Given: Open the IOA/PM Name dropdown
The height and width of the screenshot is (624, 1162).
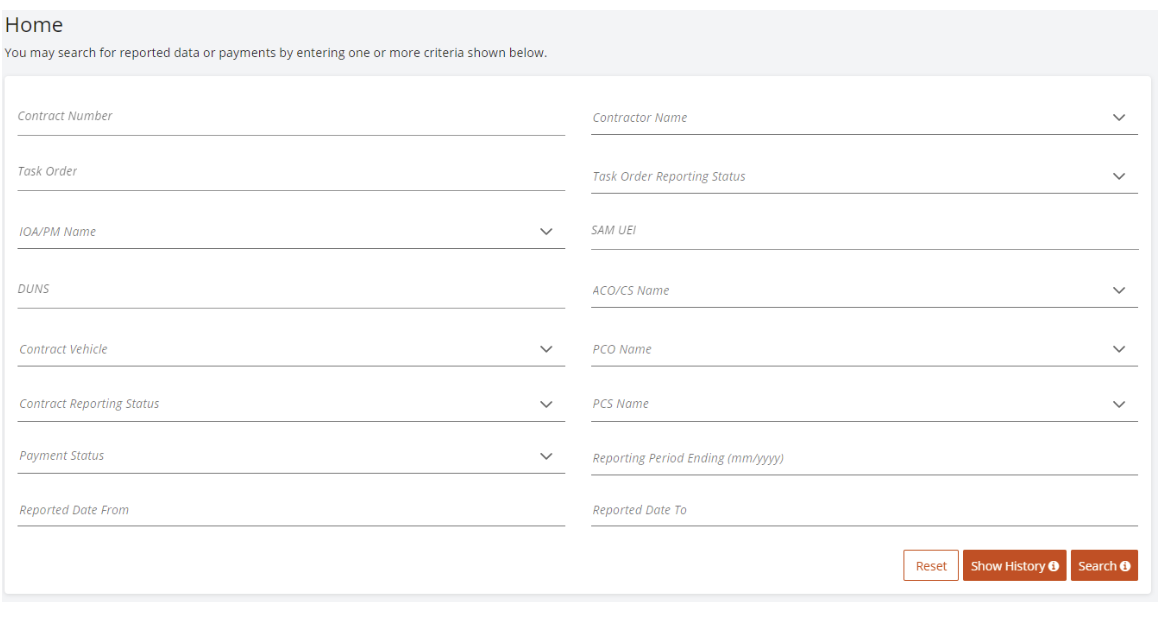Looking at the screenshot, I should click(290, 232).
